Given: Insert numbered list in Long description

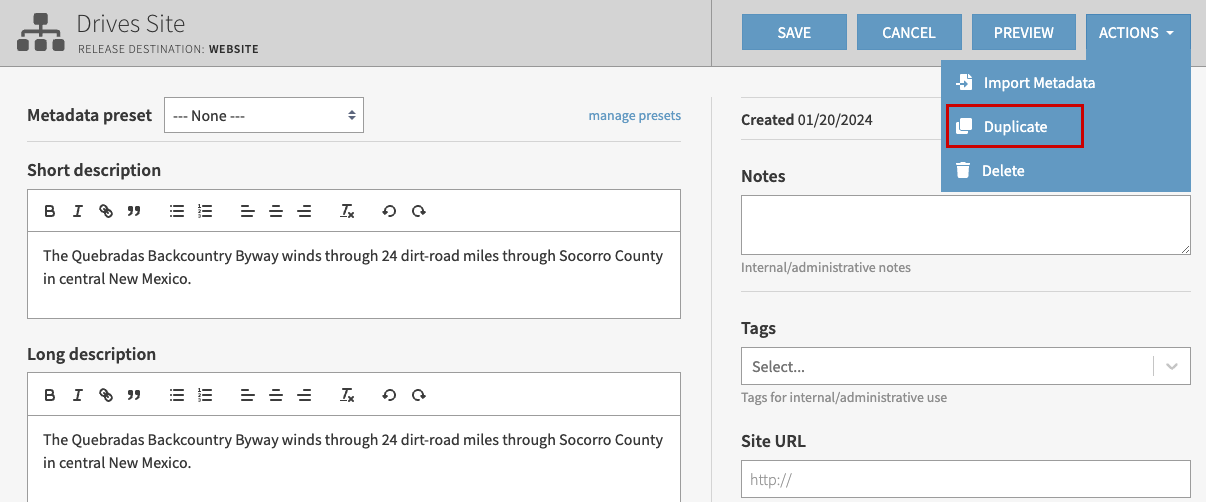Looking at the screenshot, I should pyautogui.click(x=205, y=395).
